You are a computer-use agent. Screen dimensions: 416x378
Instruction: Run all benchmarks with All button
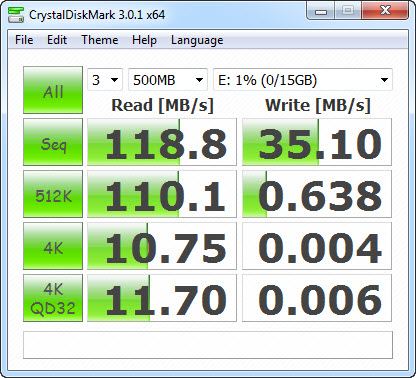pyautogui.click(x=53, y=90)
